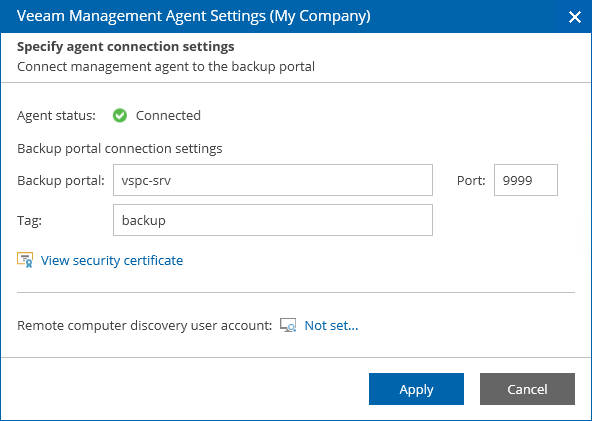Click the Connected status text
This screenshot has width=592, height=421.
tap(168, 116)
